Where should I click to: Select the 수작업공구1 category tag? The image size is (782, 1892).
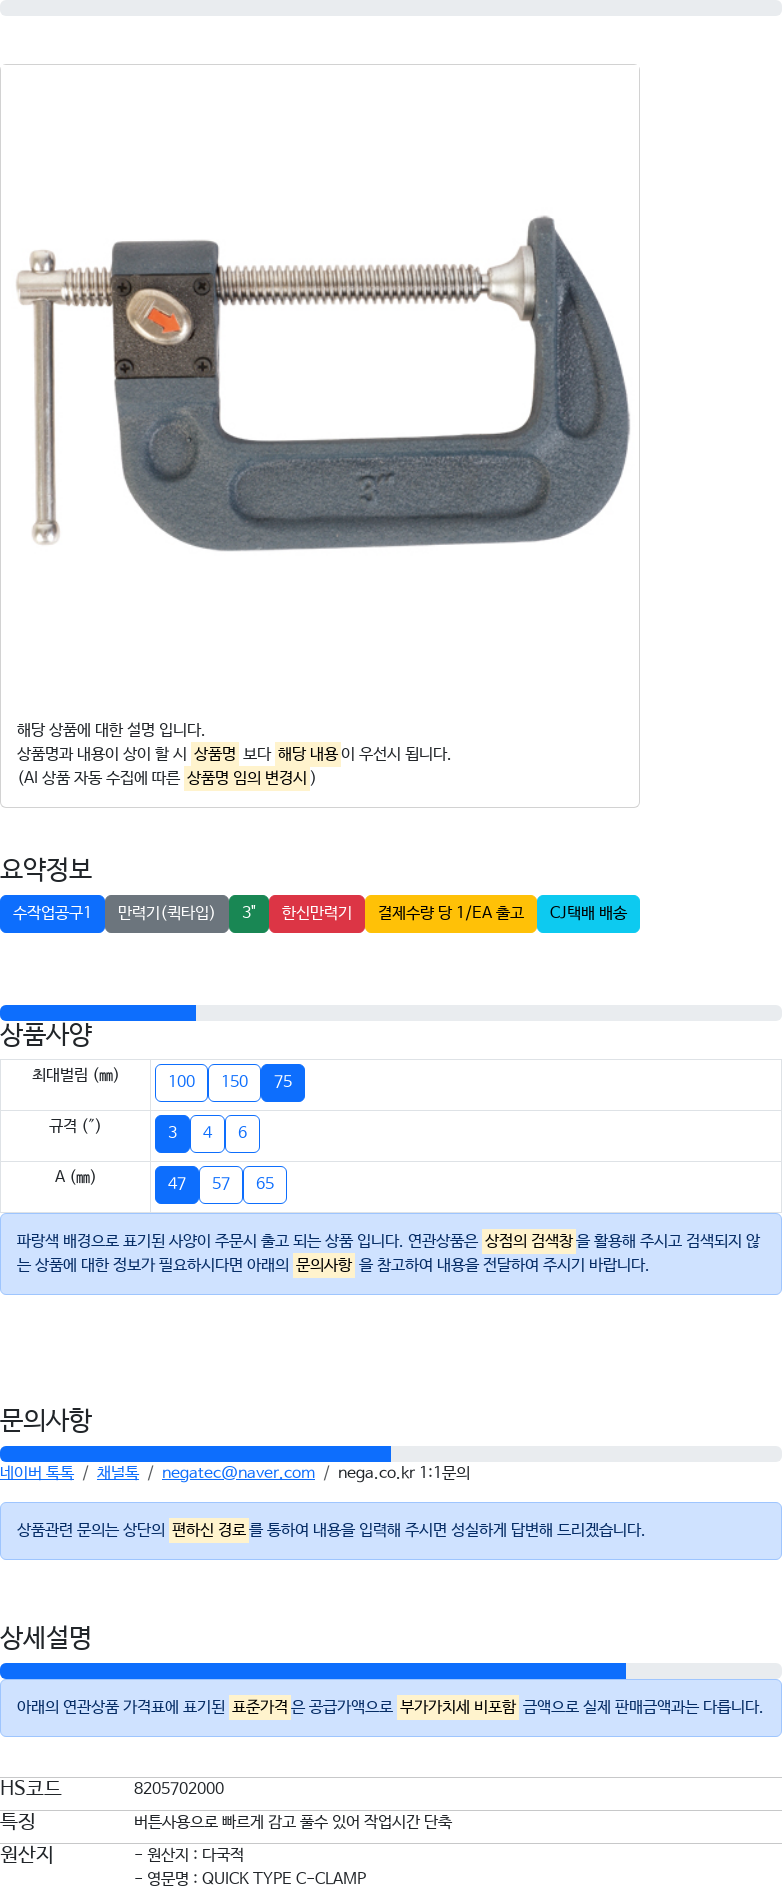pos(52,913)
